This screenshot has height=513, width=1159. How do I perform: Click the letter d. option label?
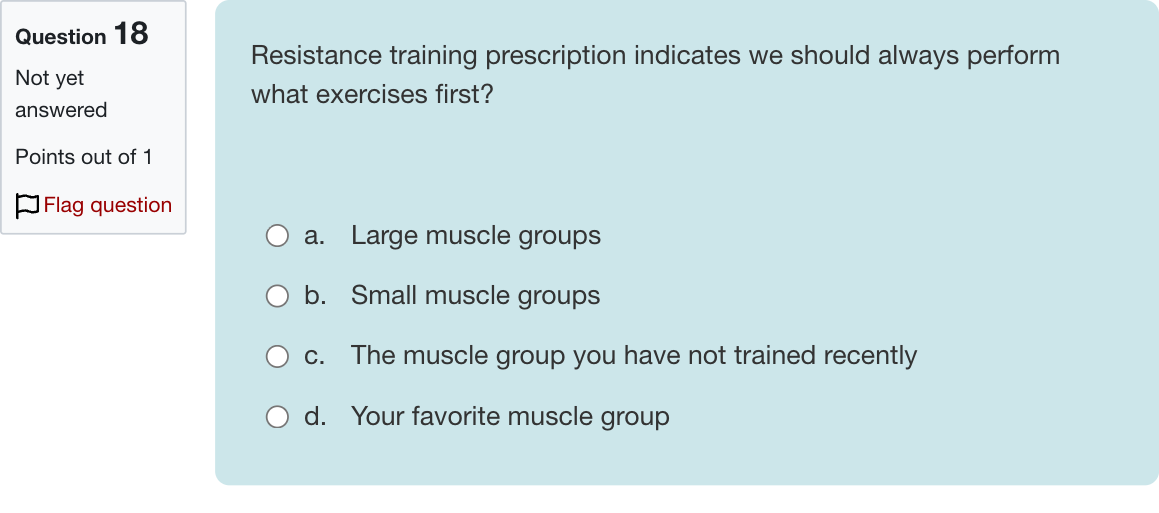[316, 416]
